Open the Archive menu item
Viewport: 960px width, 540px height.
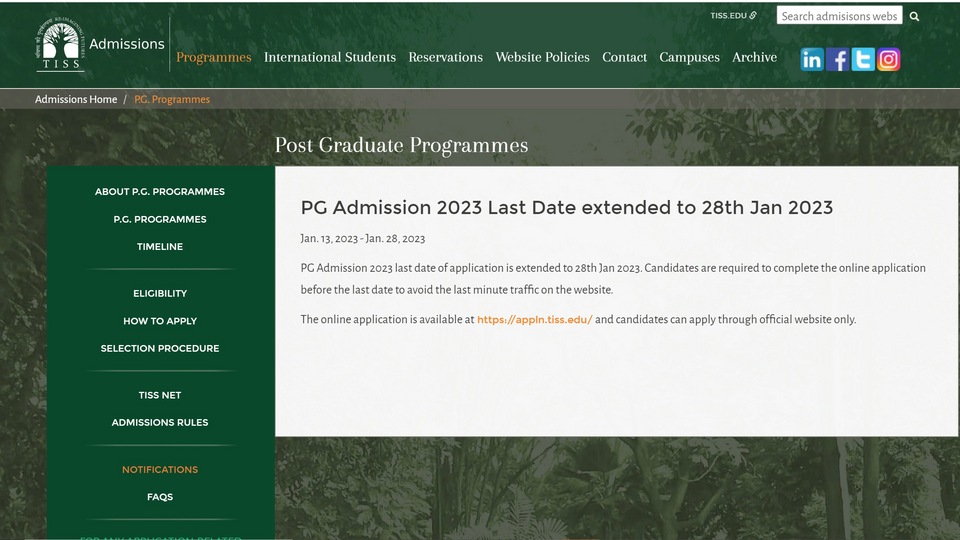click(x=754, y=57)
